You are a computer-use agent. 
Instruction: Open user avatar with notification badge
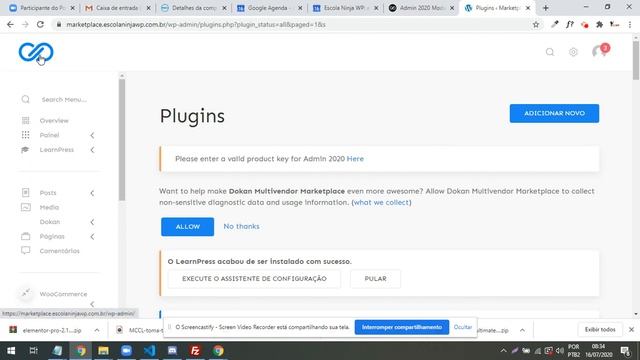pyautogui.click(x=600, y=51)
